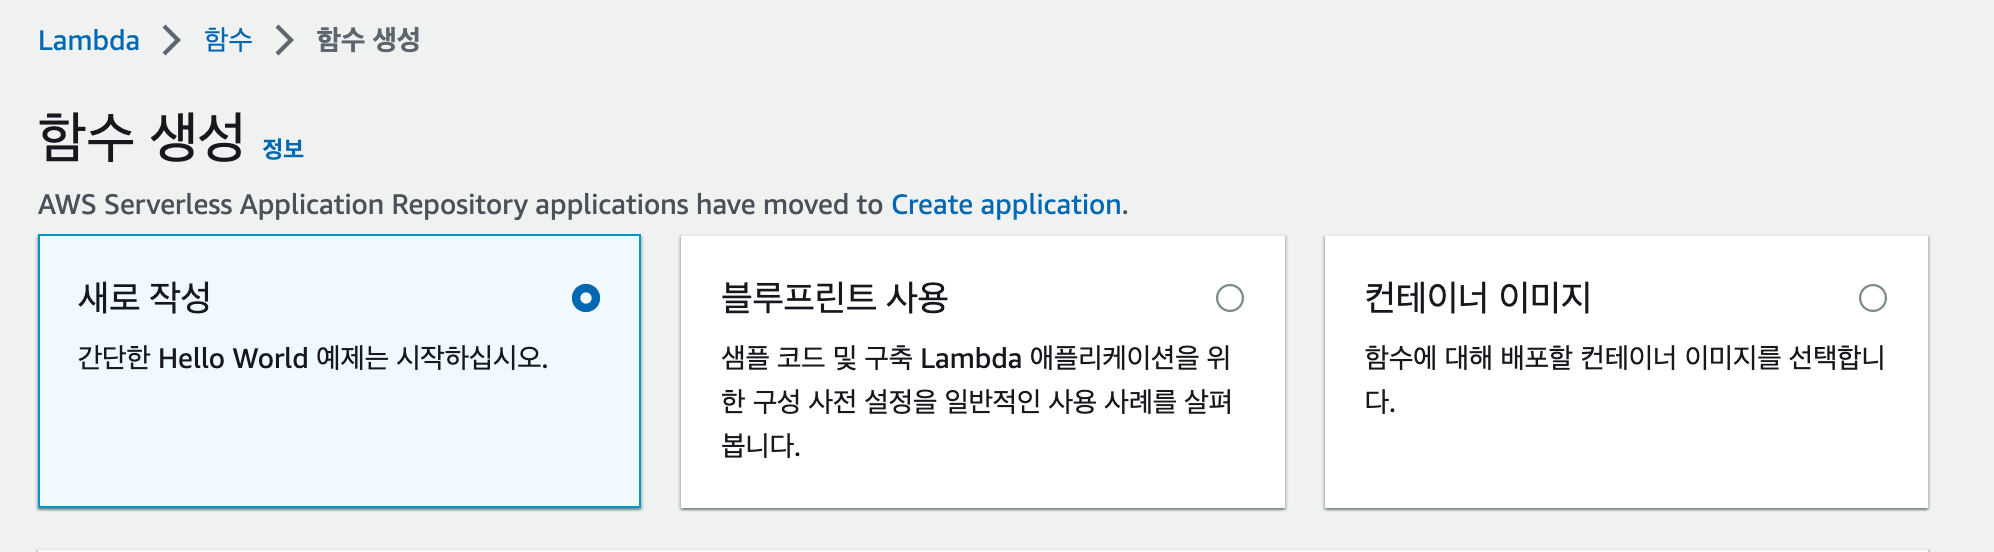Viewport: 1994px width, 552px height.
Task: Click the blueprint card's sample code description
Action: coord(975,401)
